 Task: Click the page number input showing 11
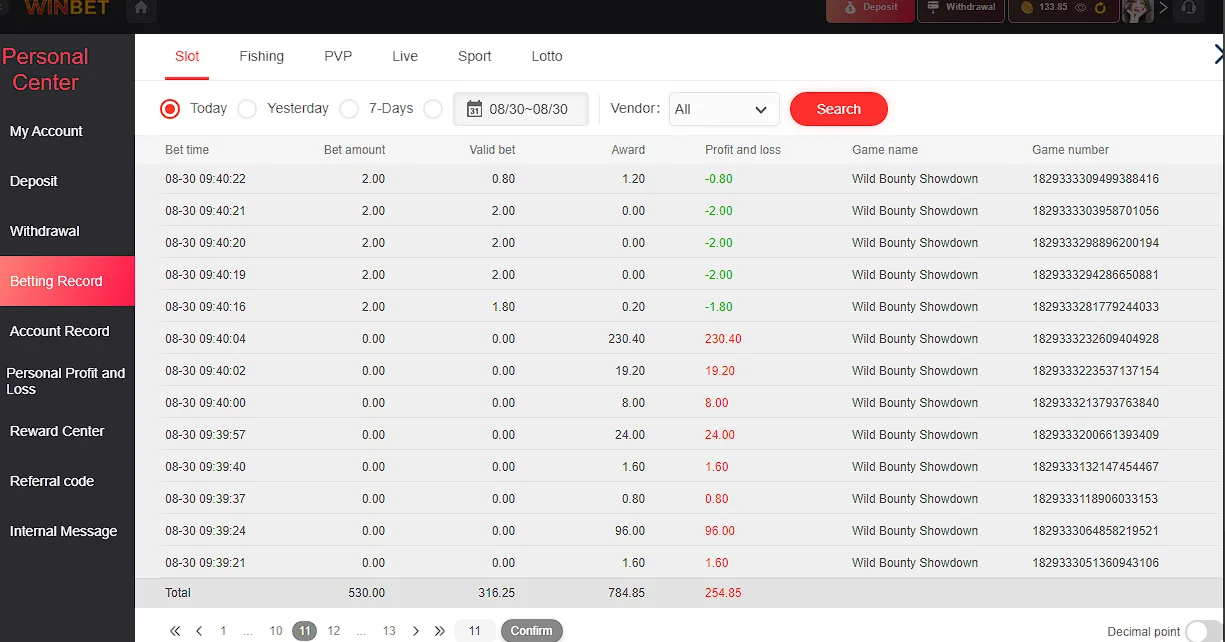click(475, 631)
